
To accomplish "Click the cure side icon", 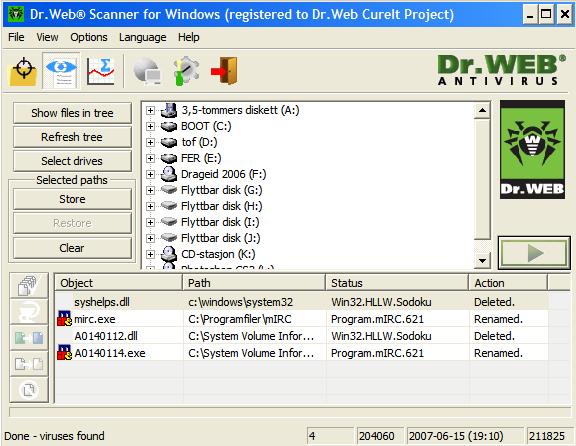I will [29, 311].
